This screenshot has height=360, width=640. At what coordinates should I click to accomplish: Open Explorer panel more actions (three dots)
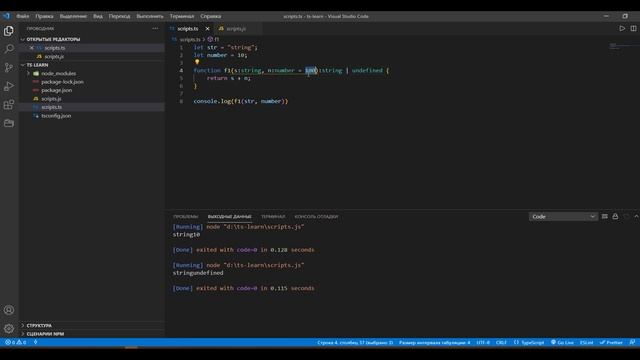[x=155, y=29]
